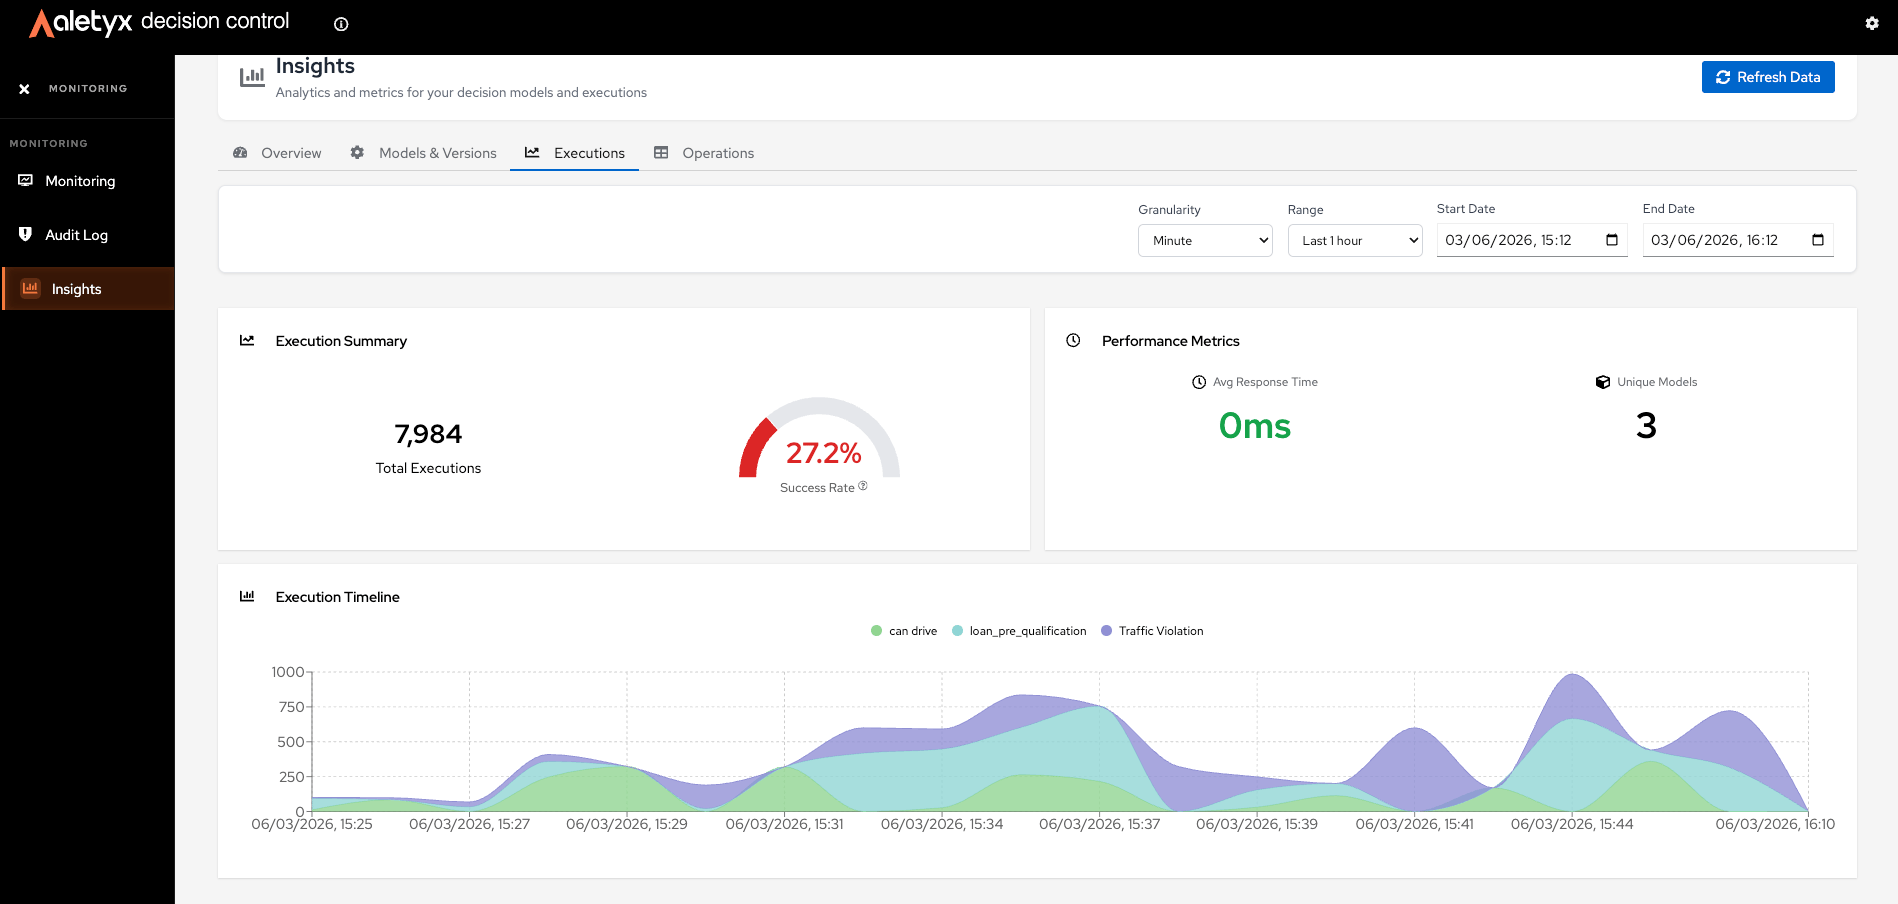Click the Audit Log shield icon

pyautogui.click(x=25, y=234)
